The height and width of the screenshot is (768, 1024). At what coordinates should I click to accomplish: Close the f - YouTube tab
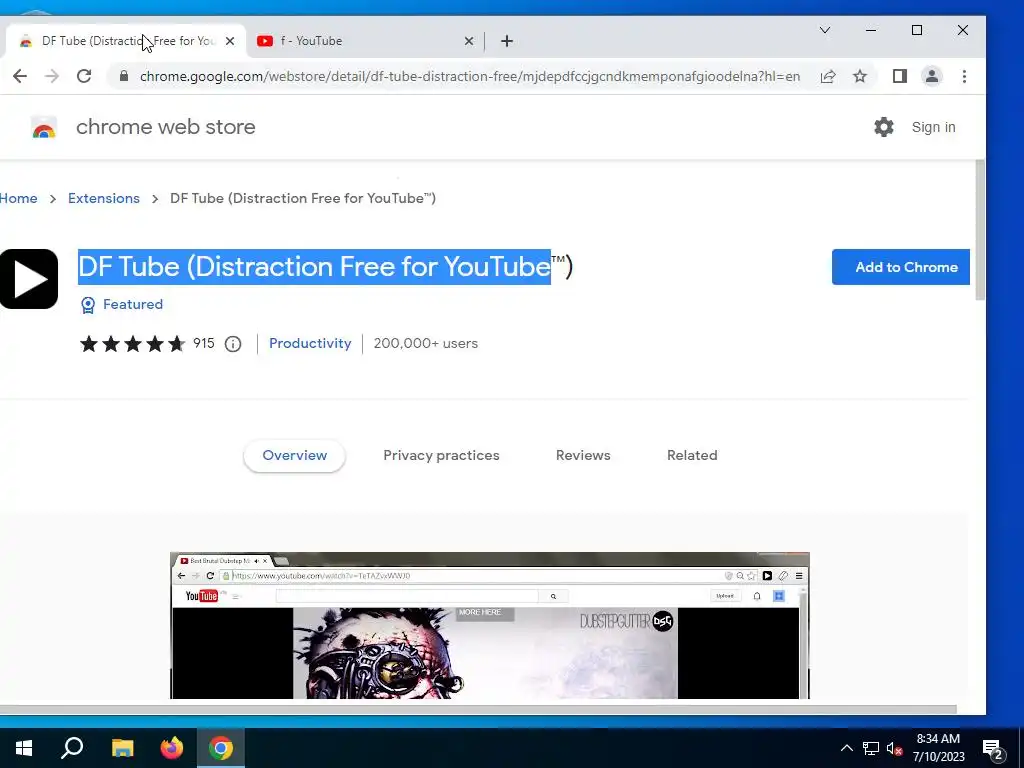click(468, 41)
